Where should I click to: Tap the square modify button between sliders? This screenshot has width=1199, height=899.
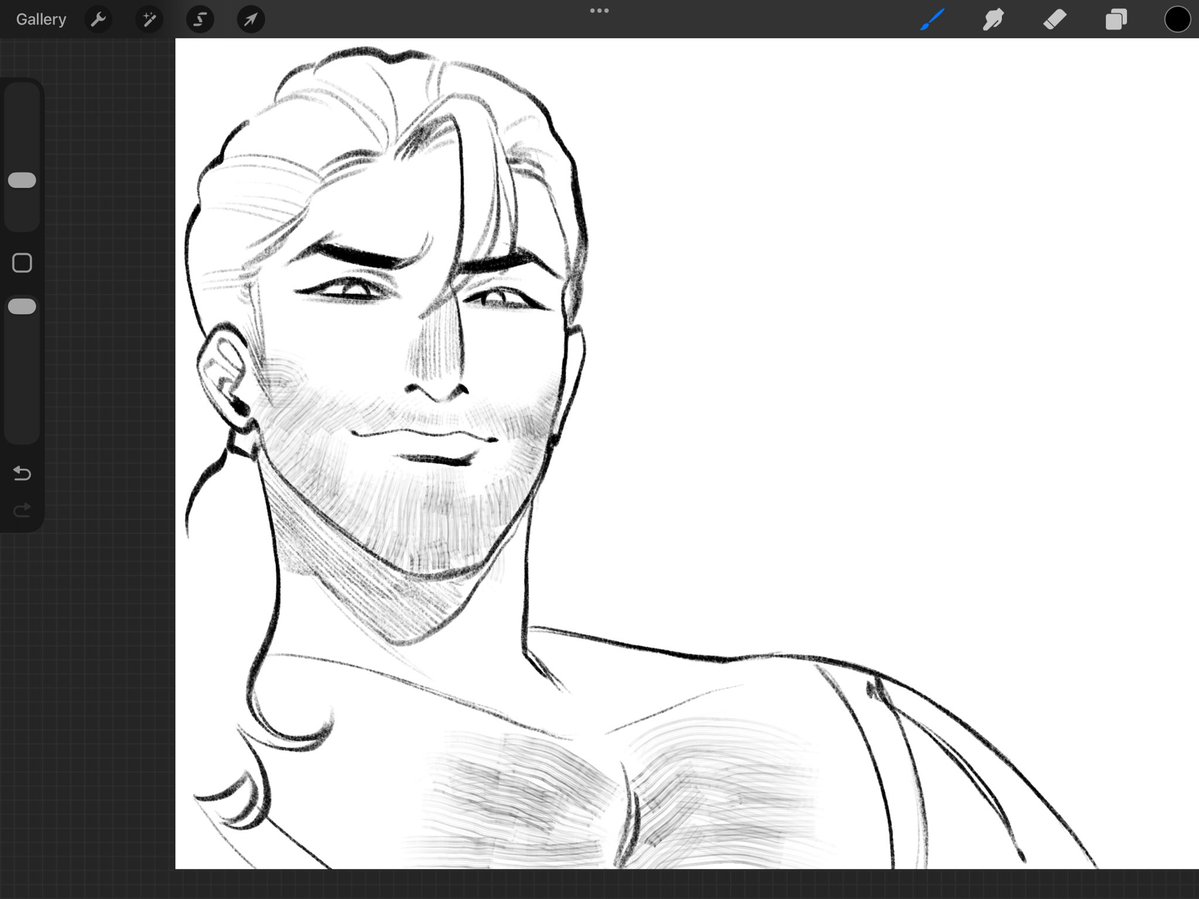tap(21, 262)
